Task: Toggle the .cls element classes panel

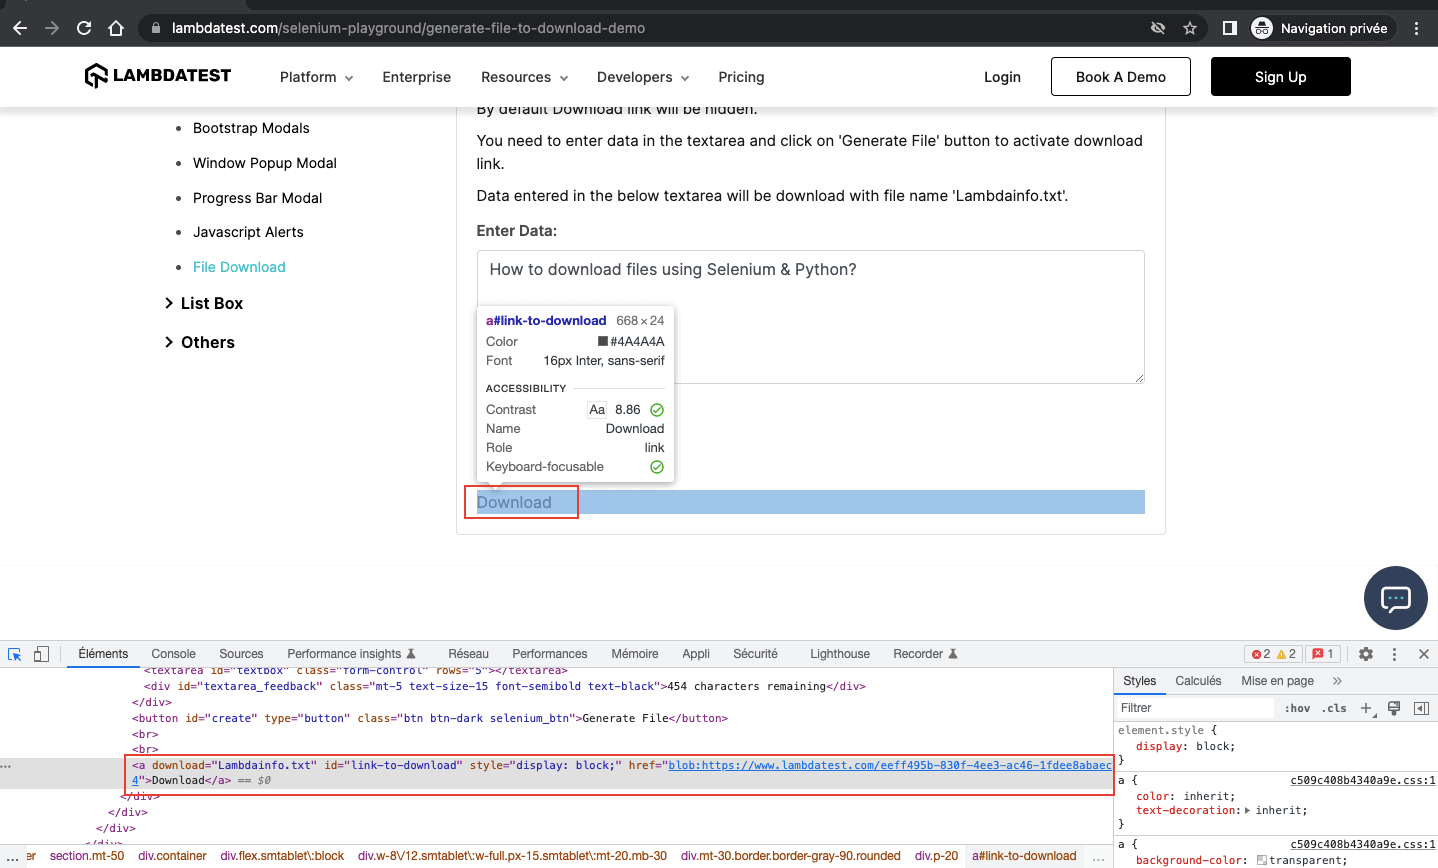Action: click(1334, 708)
